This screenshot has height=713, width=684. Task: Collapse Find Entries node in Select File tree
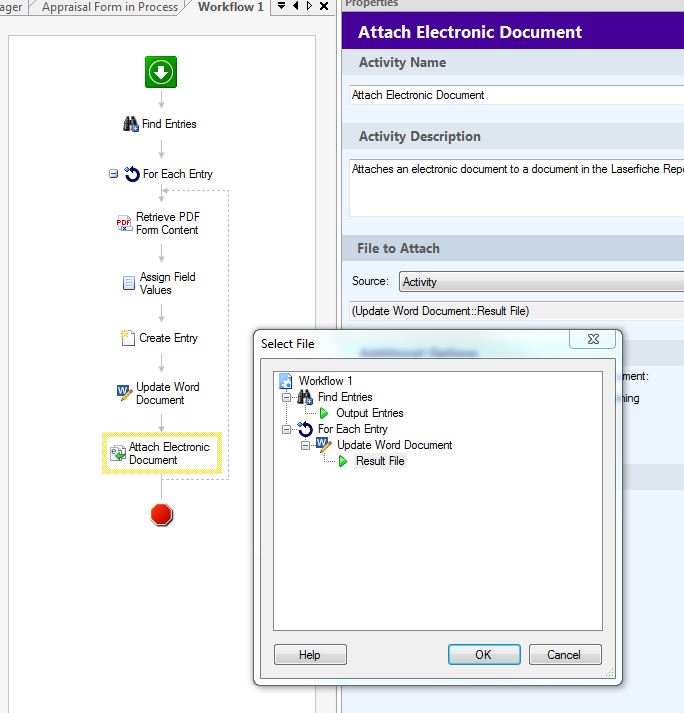pos(287,397)
